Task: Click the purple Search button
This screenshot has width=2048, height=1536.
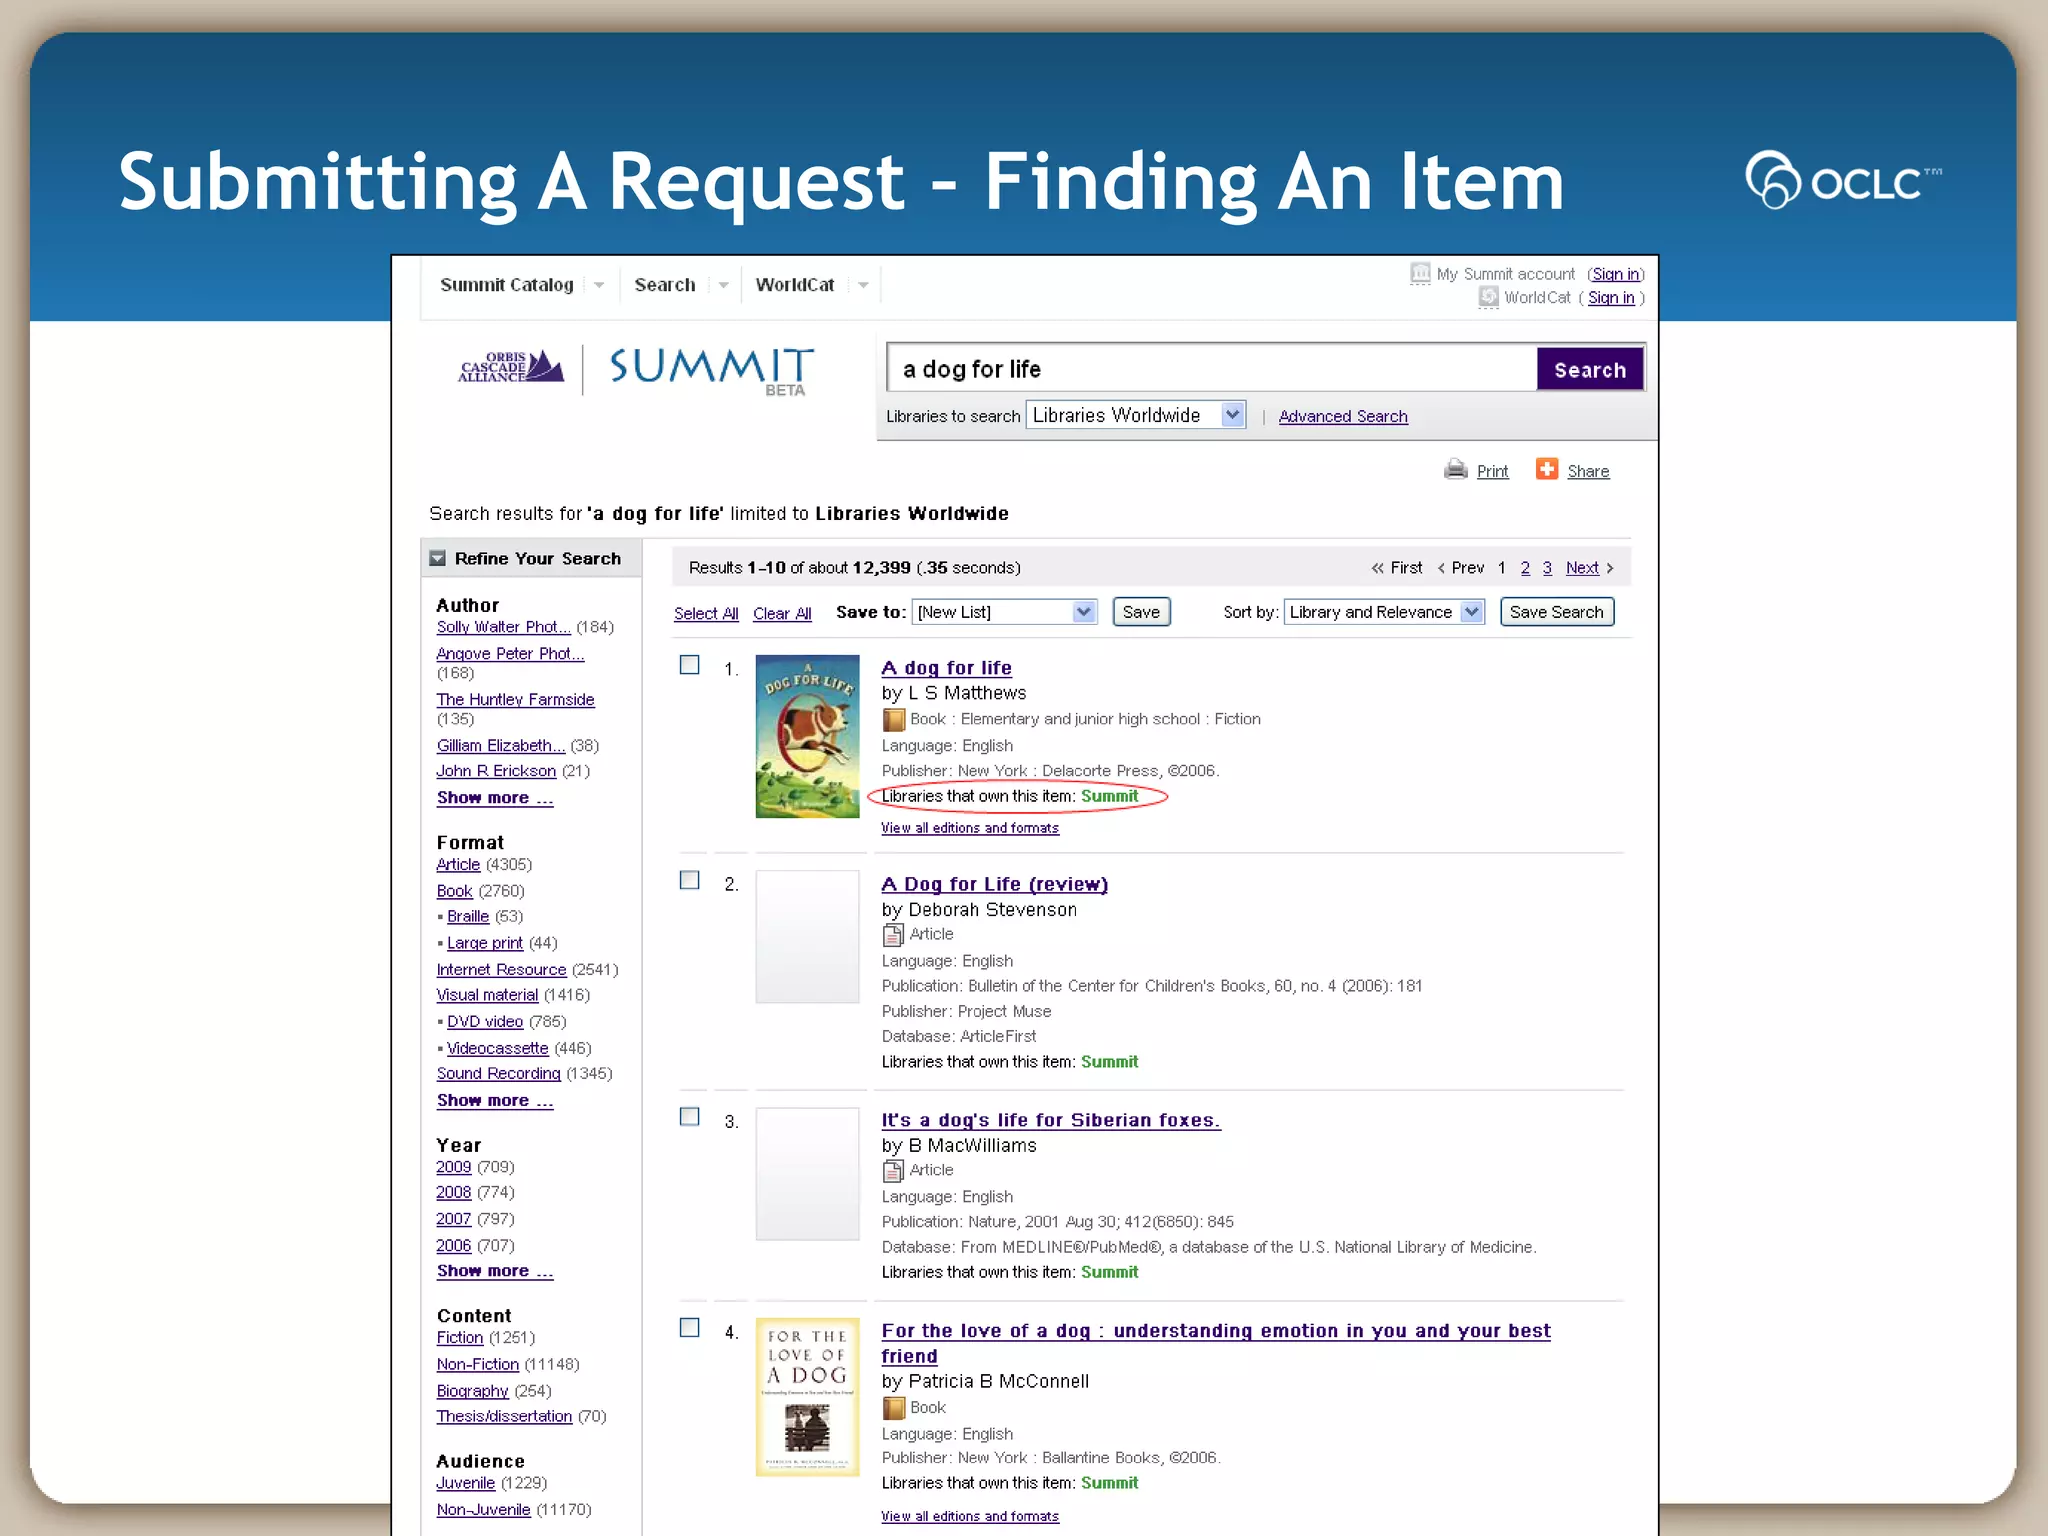Action: coord(1590,370)
